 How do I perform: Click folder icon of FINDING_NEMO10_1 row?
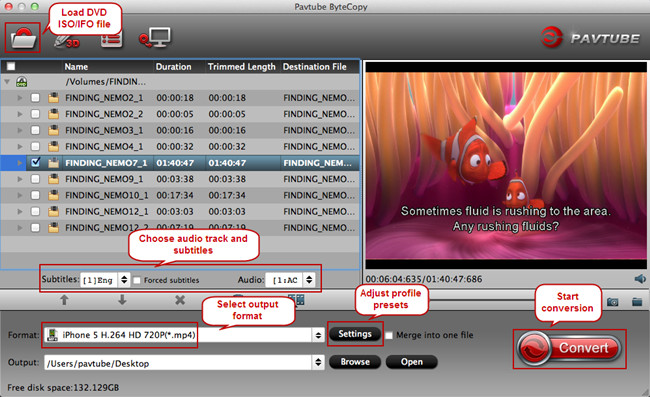[53, 195]
